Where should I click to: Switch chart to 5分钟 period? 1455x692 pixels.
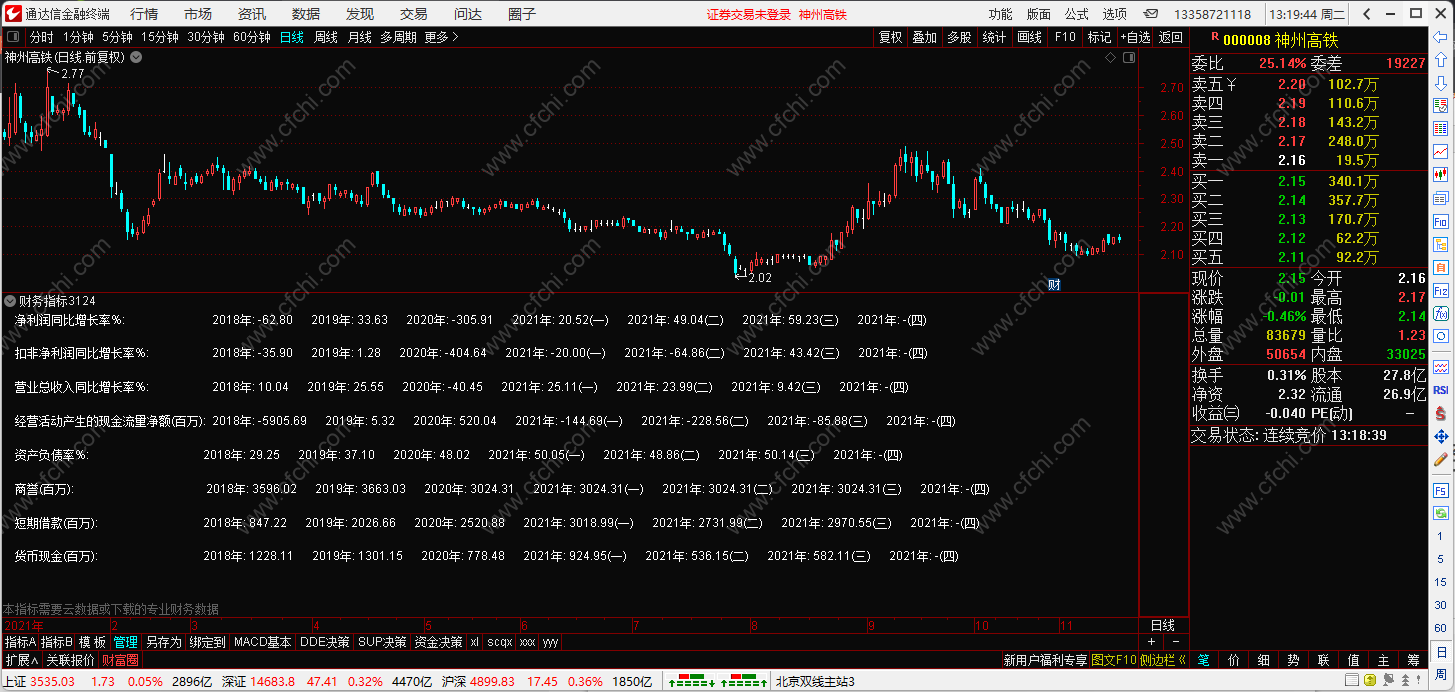tap(117, 37)
